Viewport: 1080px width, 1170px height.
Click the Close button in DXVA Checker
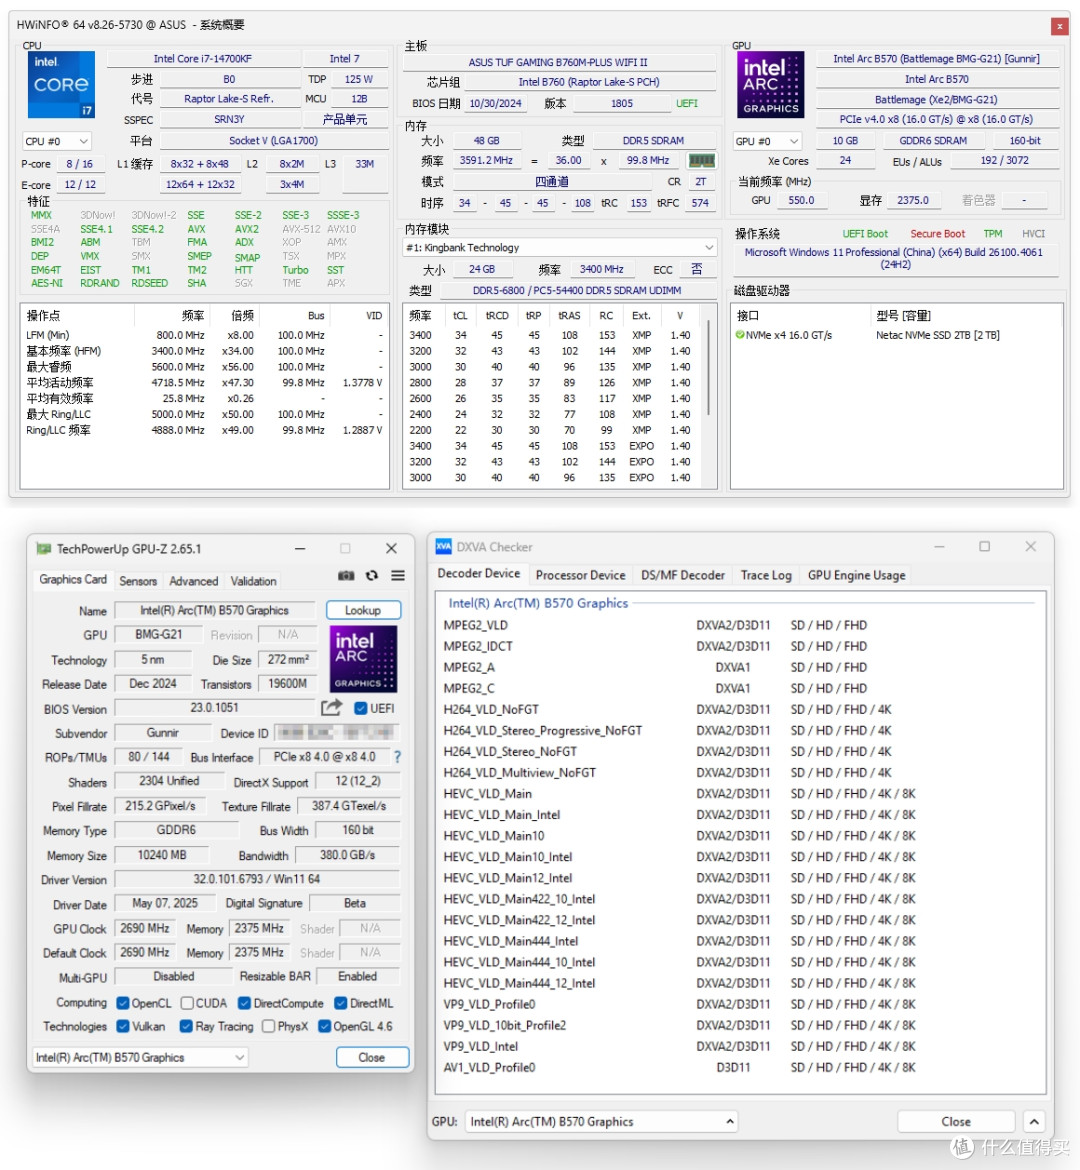[955, 1121]
